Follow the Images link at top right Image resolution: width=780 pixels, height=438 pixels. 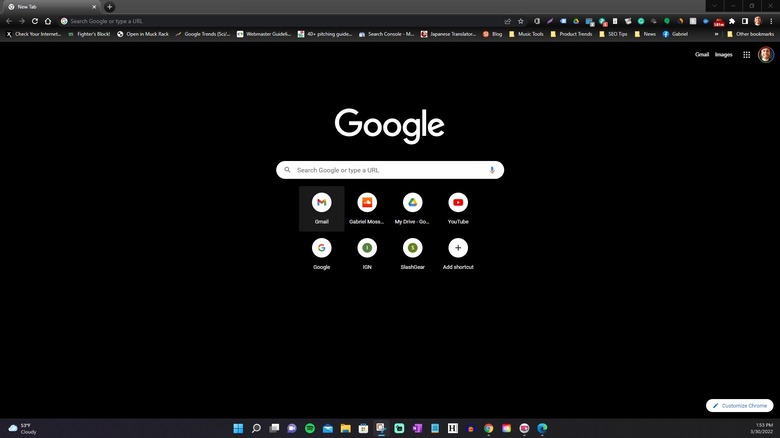coord(723,55)
